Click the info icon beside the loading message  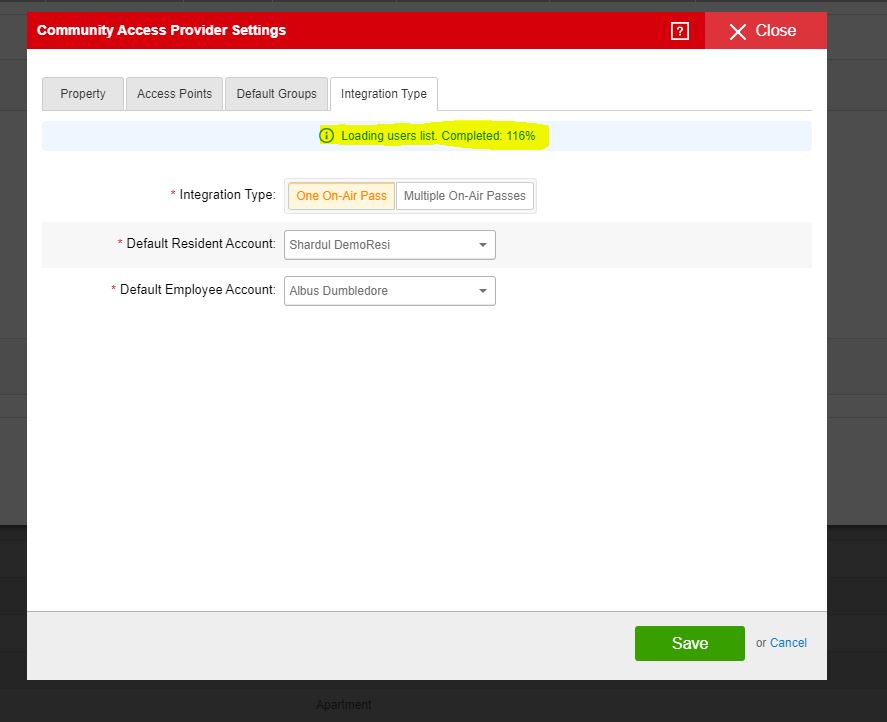[x=326, y=136]
